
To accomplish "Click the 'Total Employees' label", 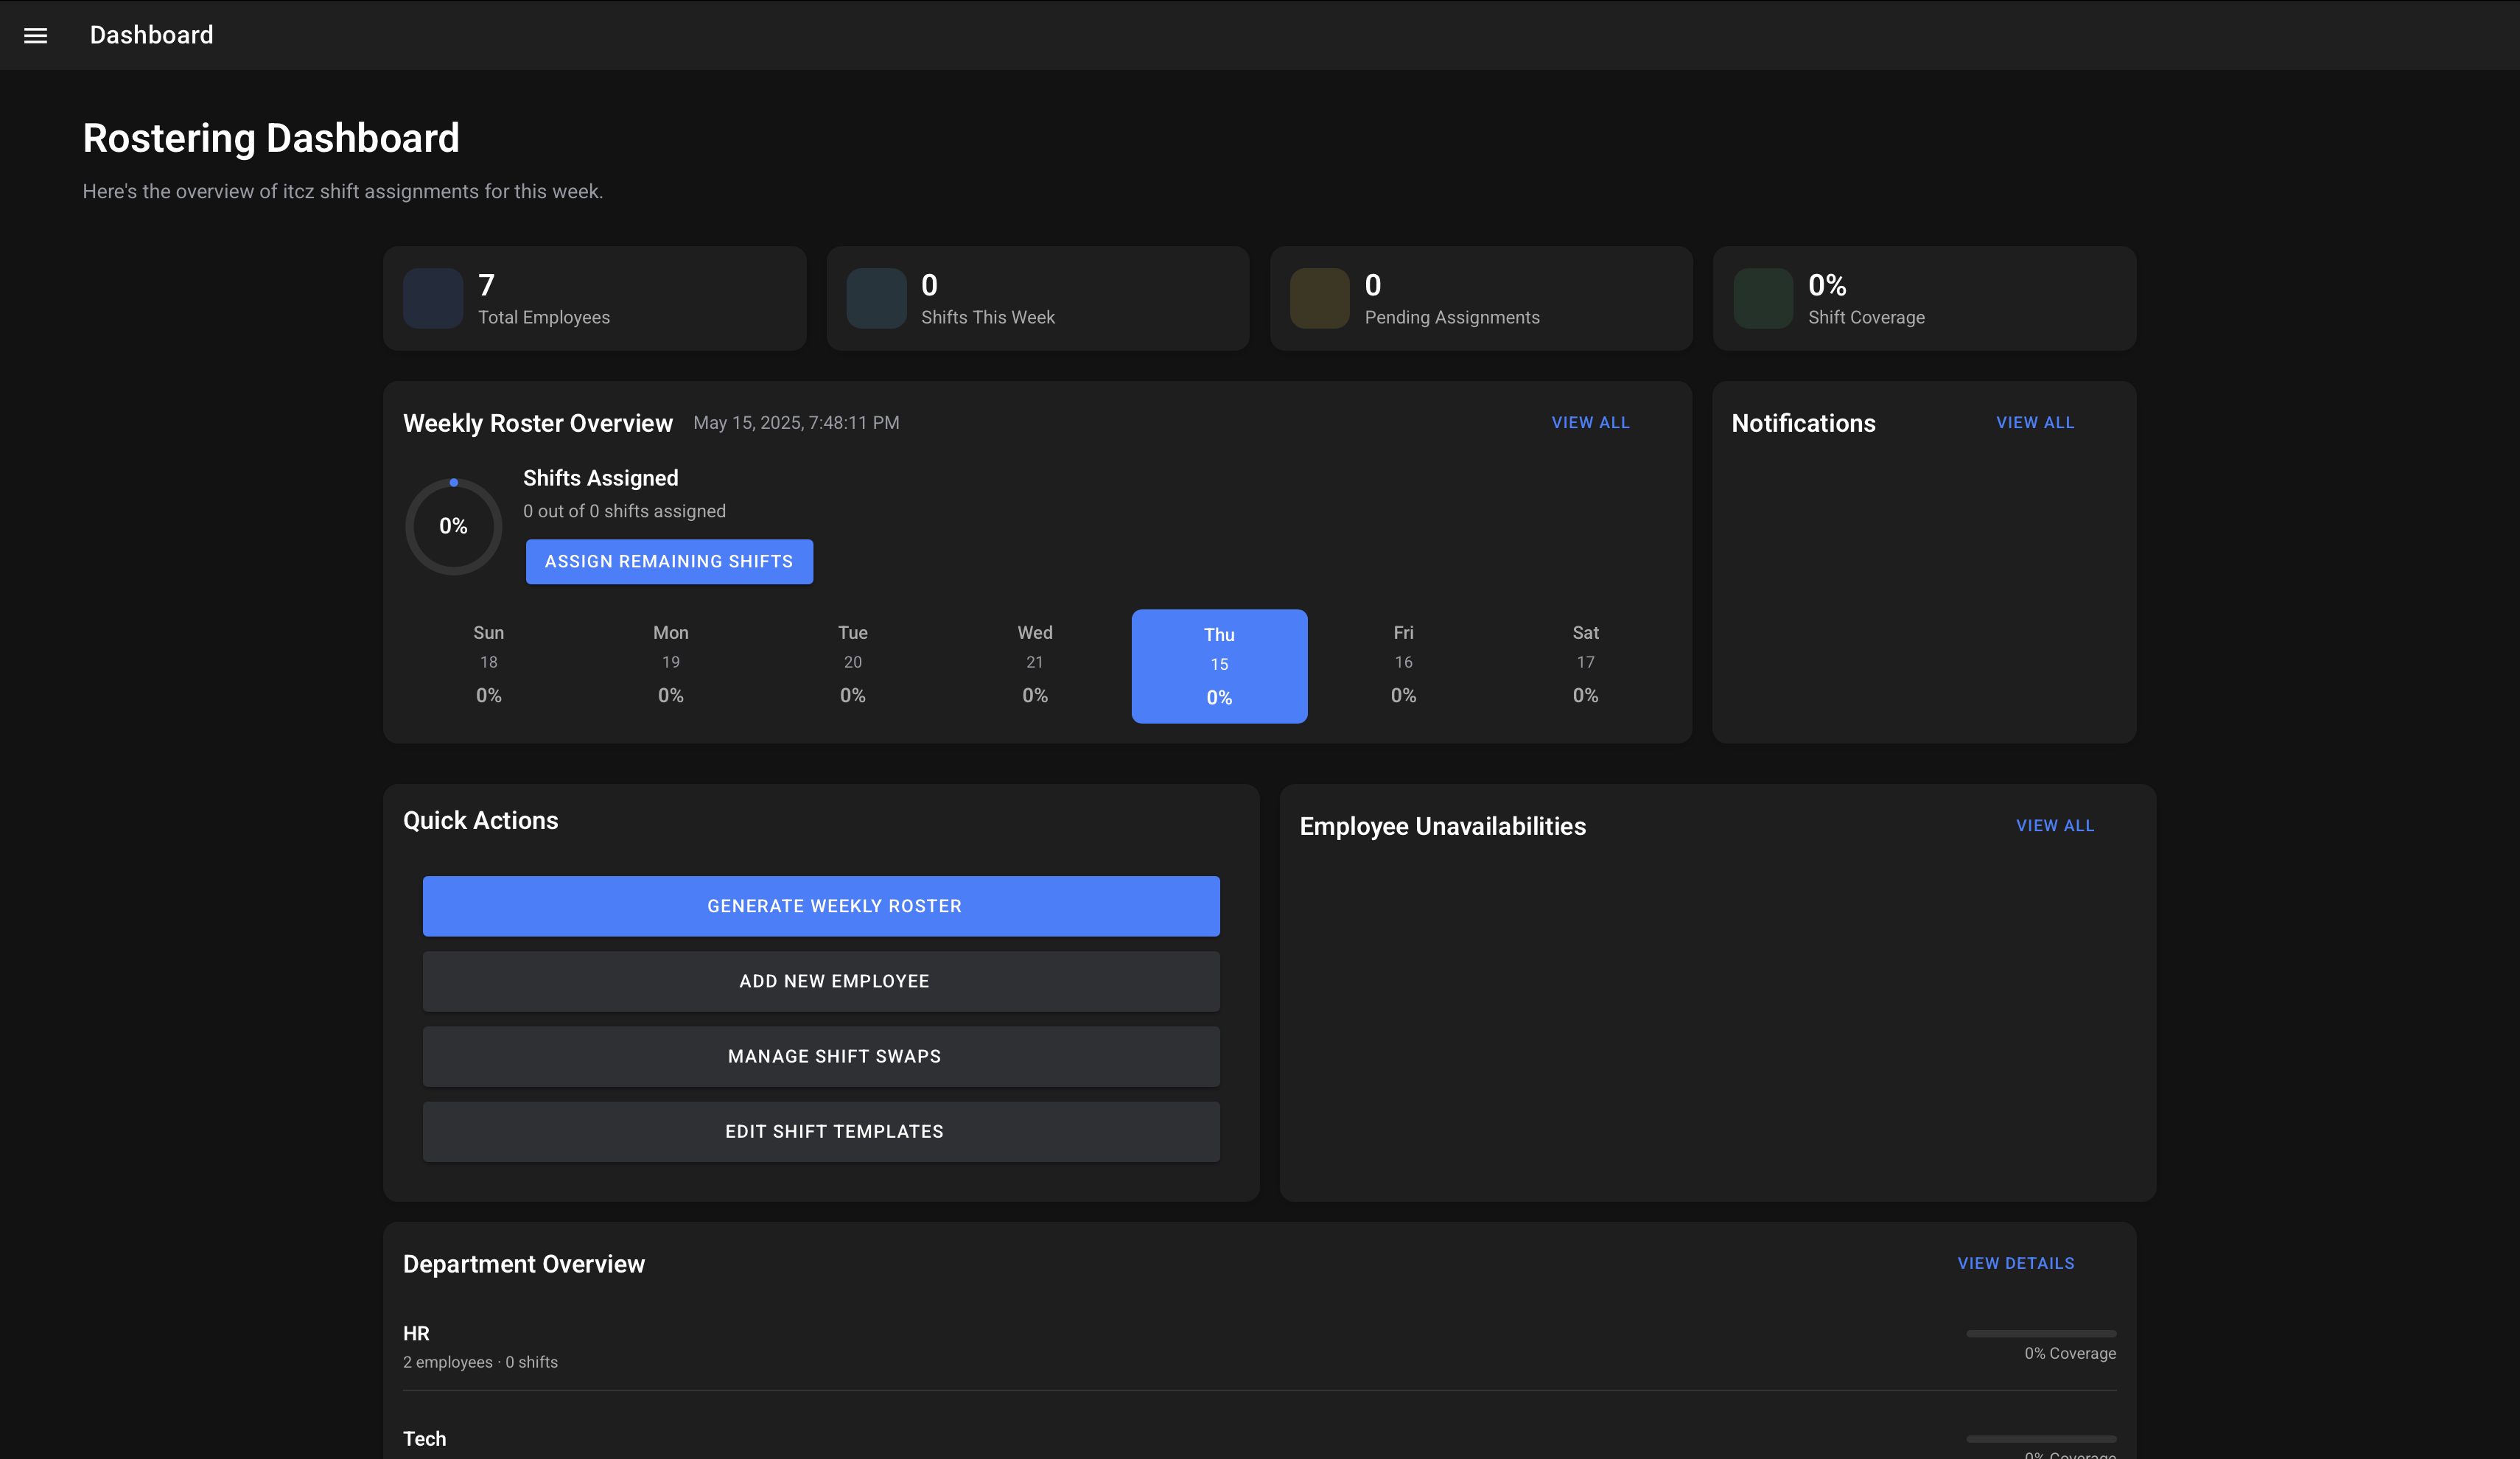I will click(x=544, y=317).
